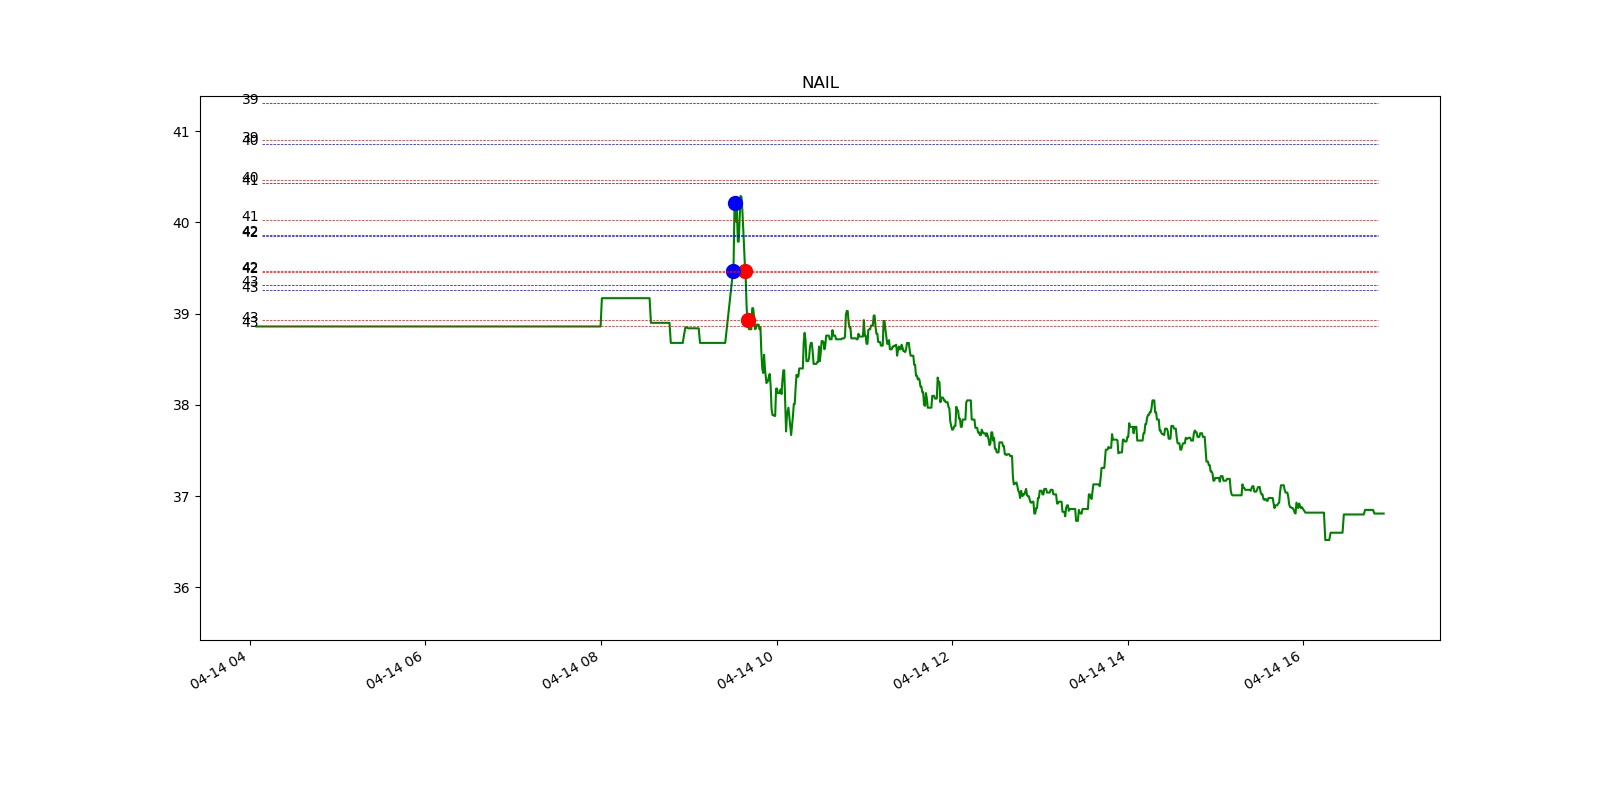The height and width of the screenshot is (800, 1600).
Task: Click the upper red marker near 39.5
Action: coord(745,271)
